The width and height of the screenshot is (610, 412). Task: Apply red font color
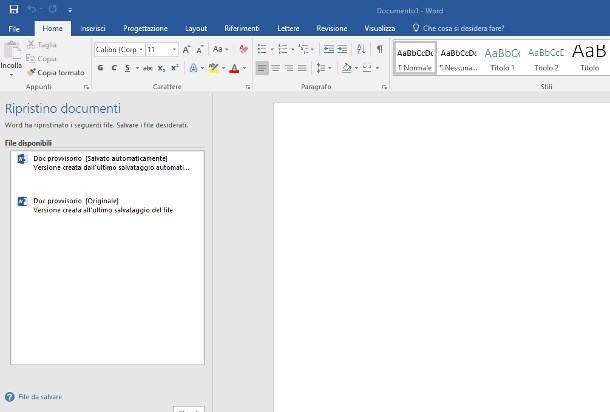(x=234, y=68)
